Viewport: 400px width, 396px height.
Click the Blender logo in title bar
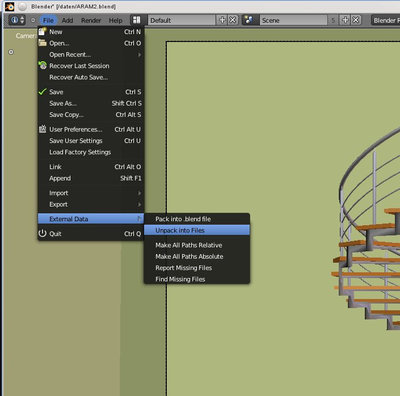(x=9, y=6)
